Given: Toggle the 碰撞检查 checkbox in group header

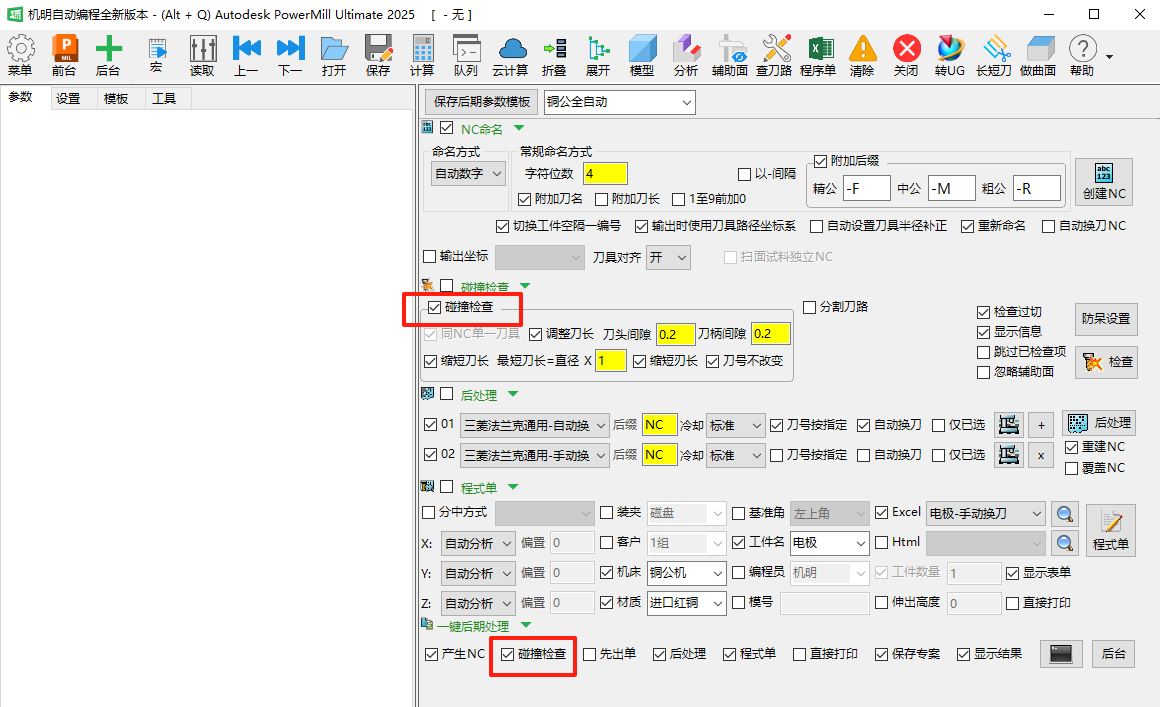Looking at the screenshot, I should click(x=434, y=307).
